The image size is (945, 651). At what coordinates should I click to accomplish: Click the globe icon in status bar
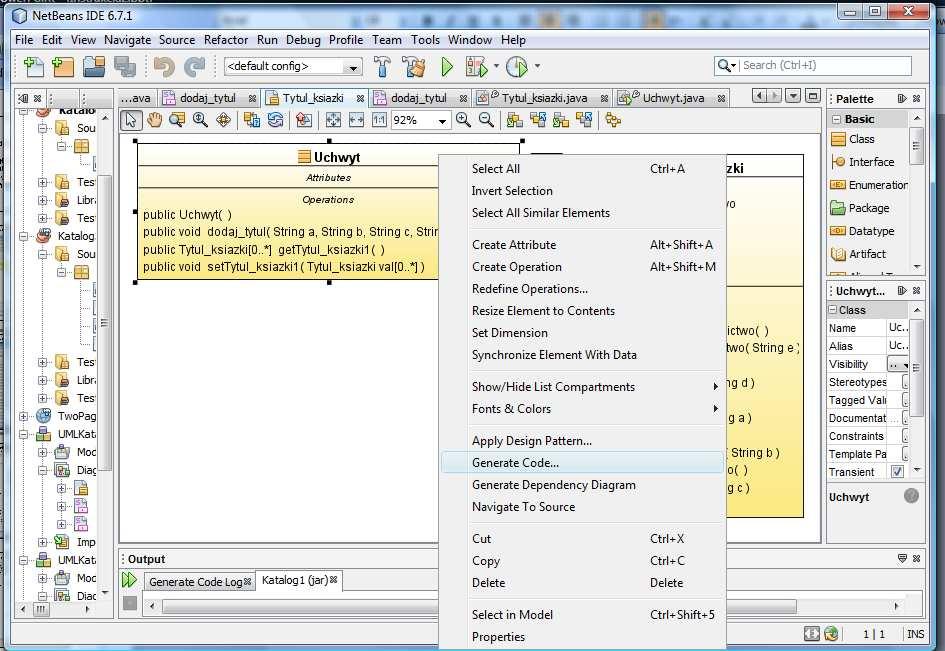831,634
